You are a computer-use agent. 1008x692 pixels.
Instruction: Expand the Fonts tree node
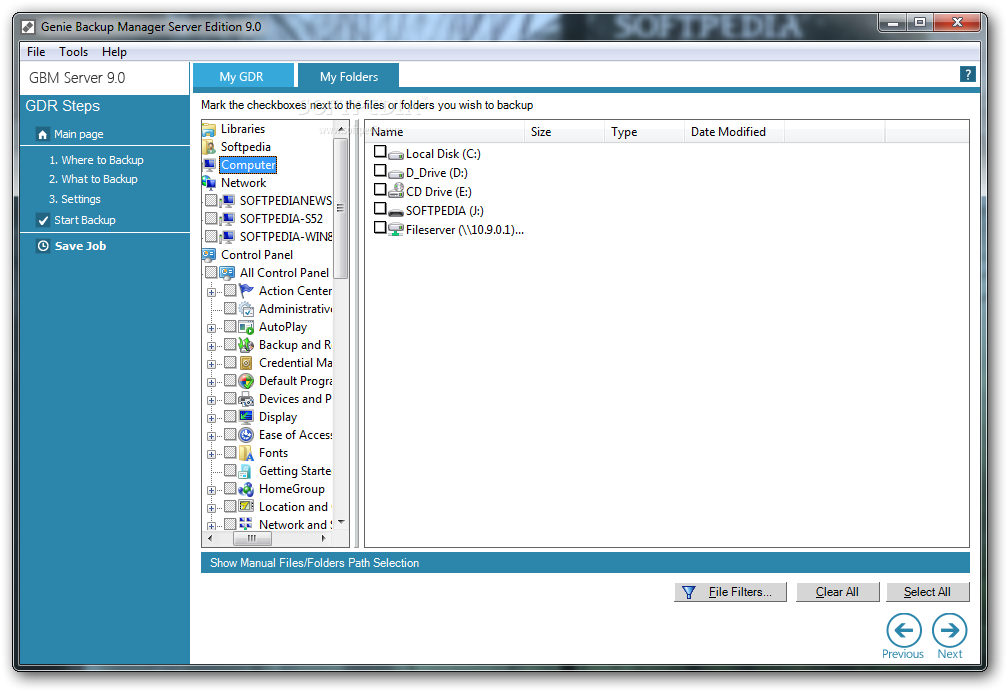point(212,455)
